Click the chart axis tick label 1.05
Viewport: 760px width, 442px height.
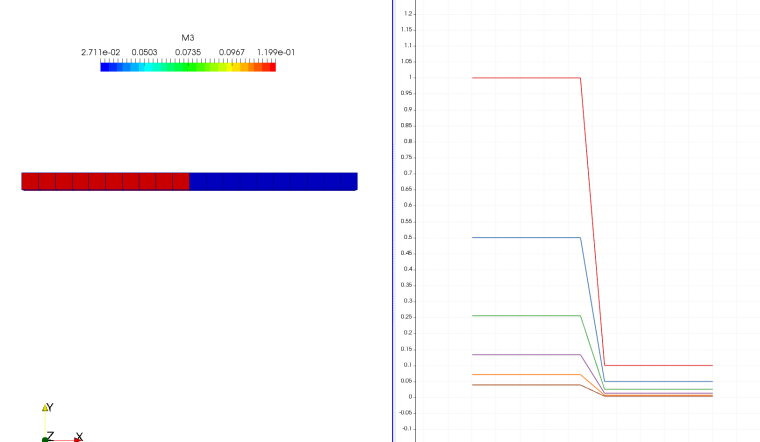tap(406, 62)
